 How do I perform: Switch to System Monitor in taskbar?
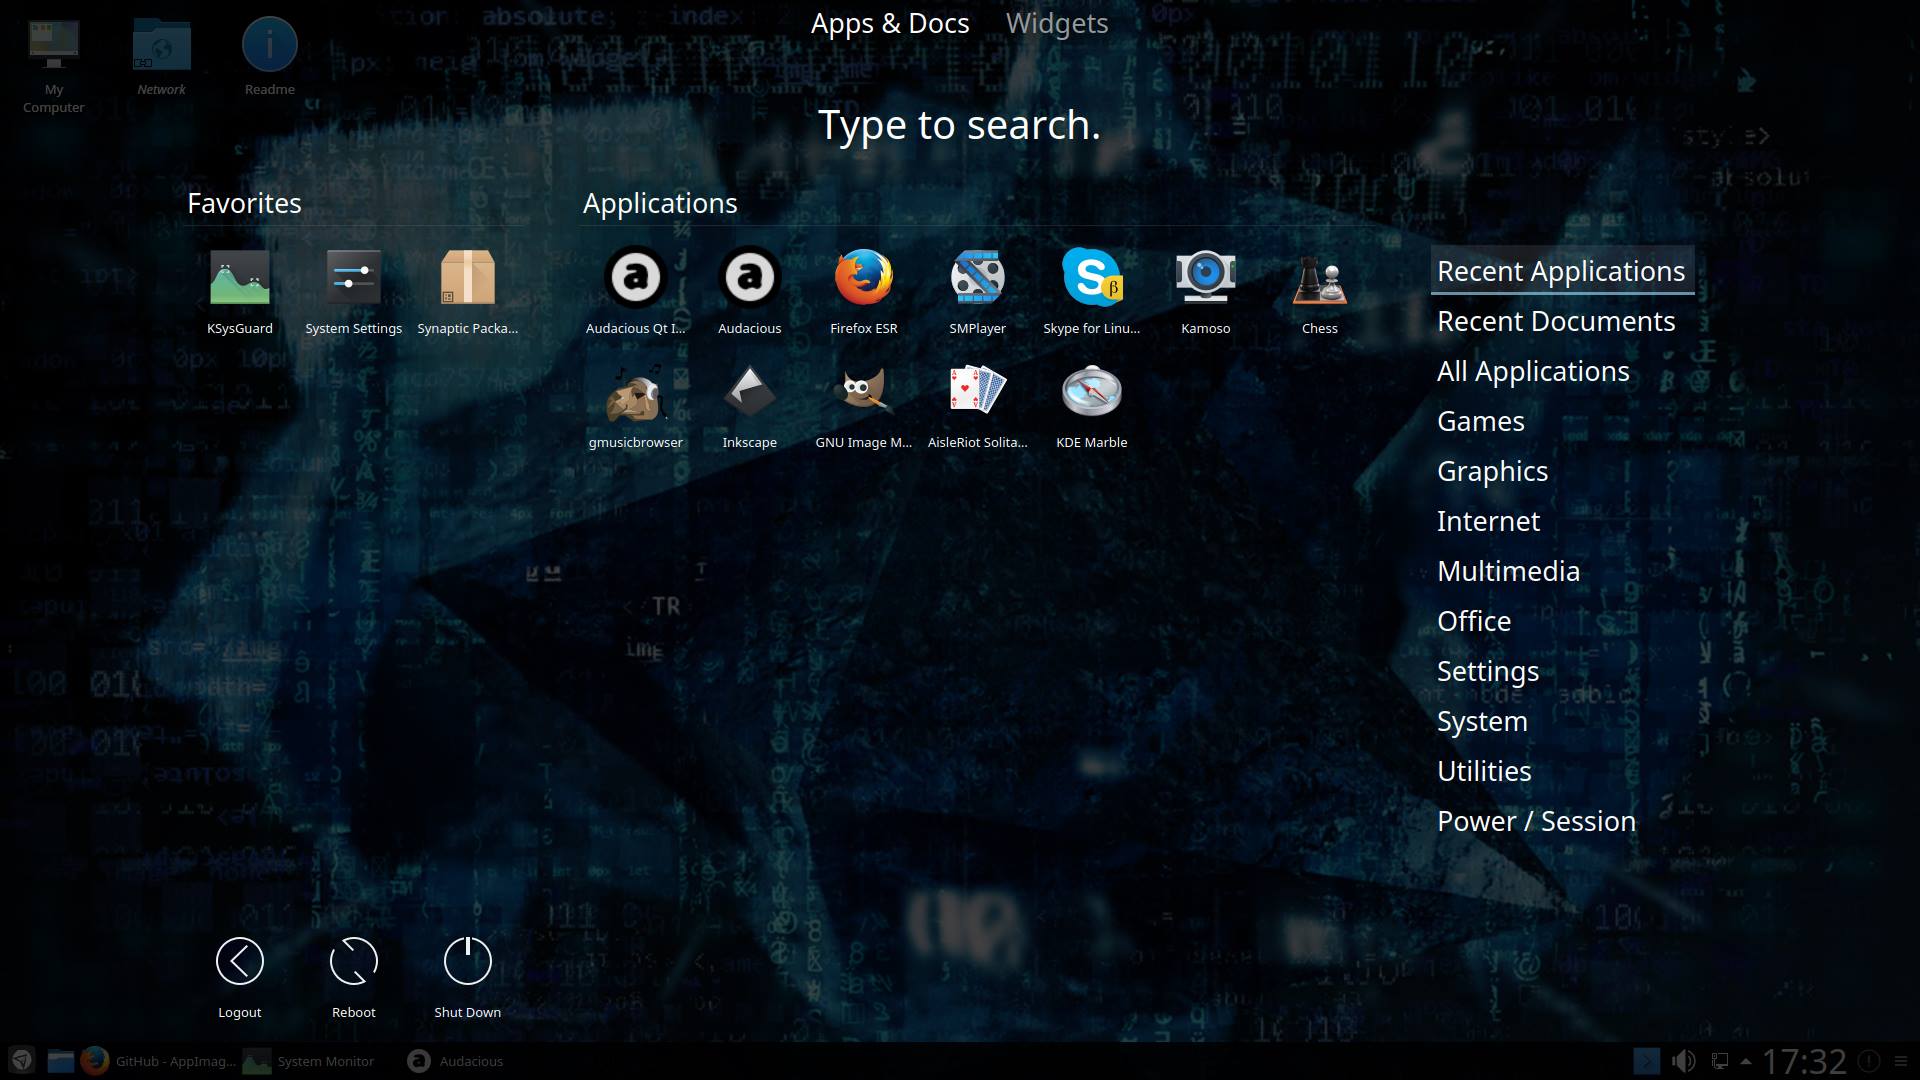309,1061
